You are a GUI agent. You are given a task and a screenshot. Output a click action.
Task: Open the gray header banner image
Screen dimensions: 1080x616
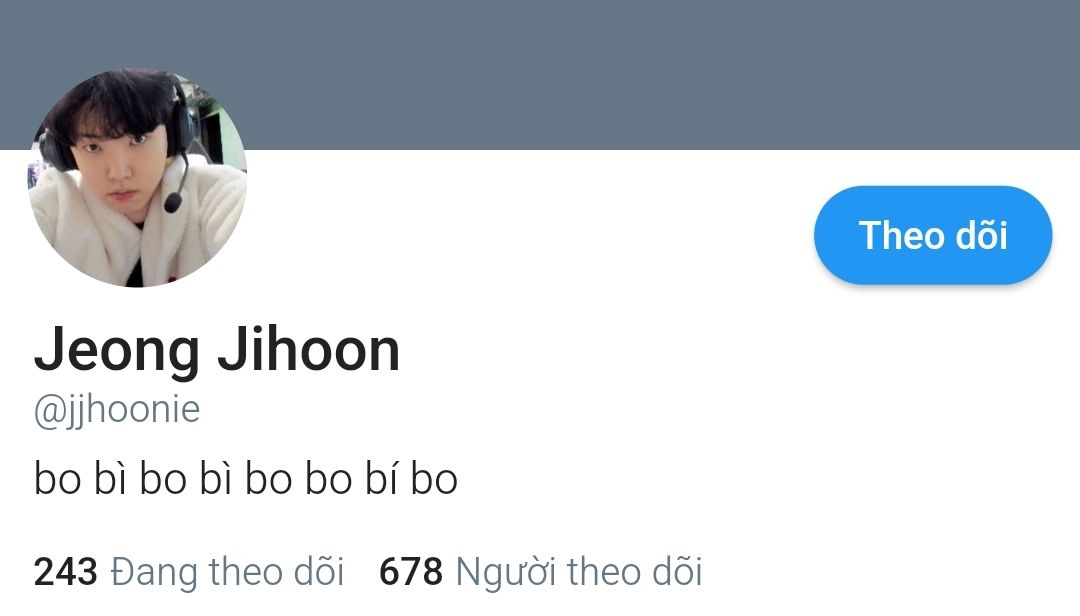coord(540,74)
